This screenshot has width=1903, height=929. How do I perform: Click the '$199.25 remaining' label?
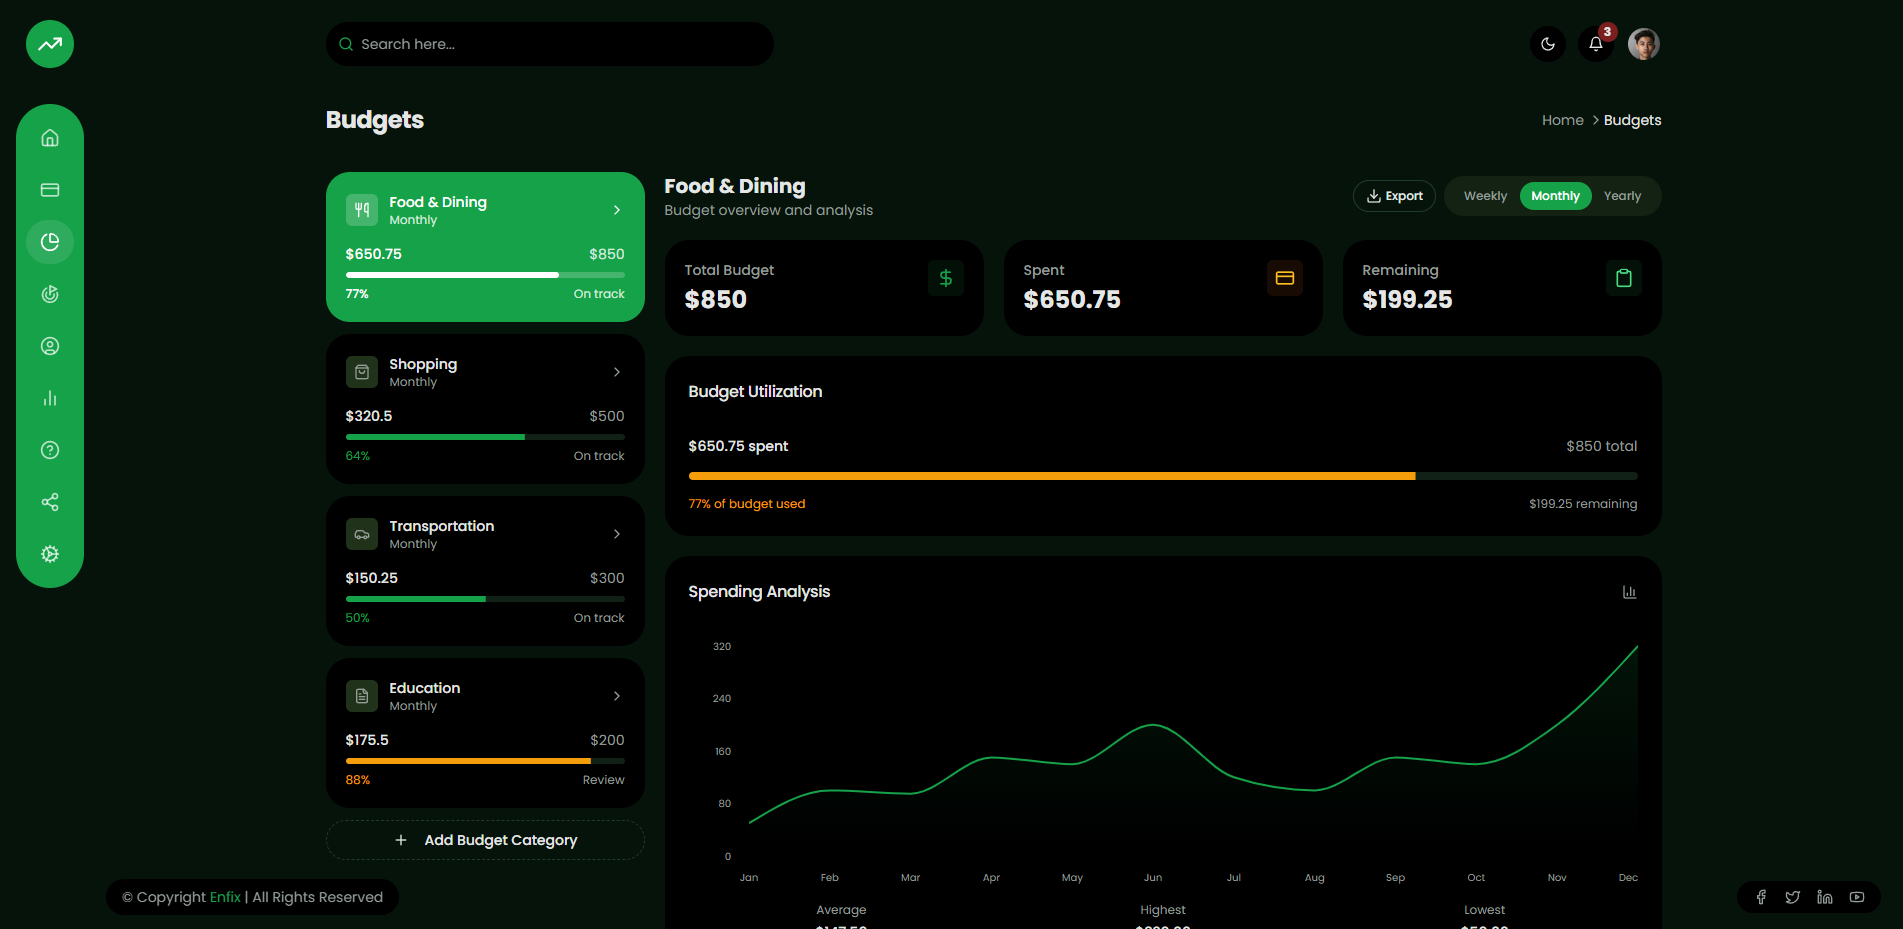click(x=1582, y=504)
